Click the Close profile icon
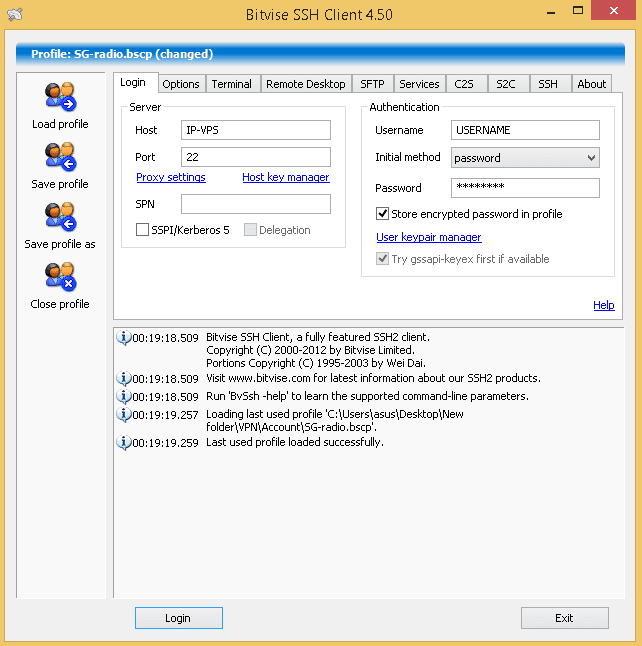642x646 pixels. pos(60,278)
